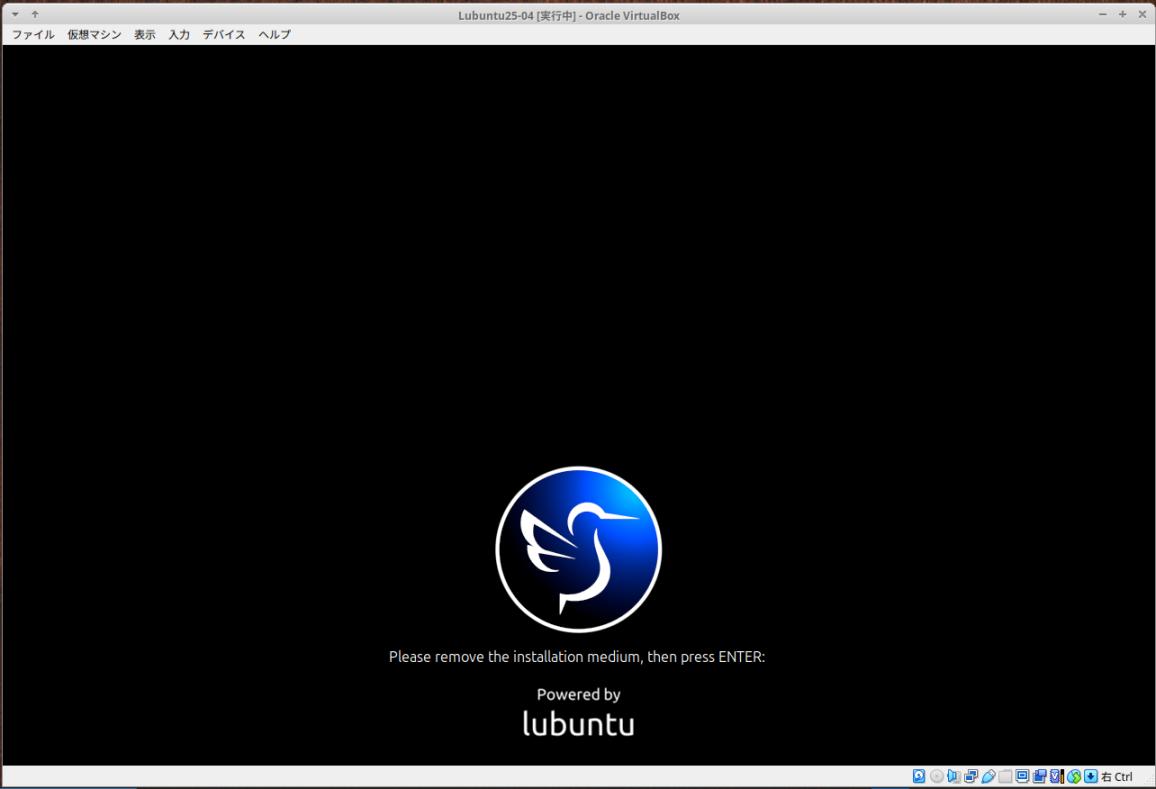Open the 仮想マシン menu
Viewport: 1156px width, 789px height.
pyautogui.click(x=94, y=35)
